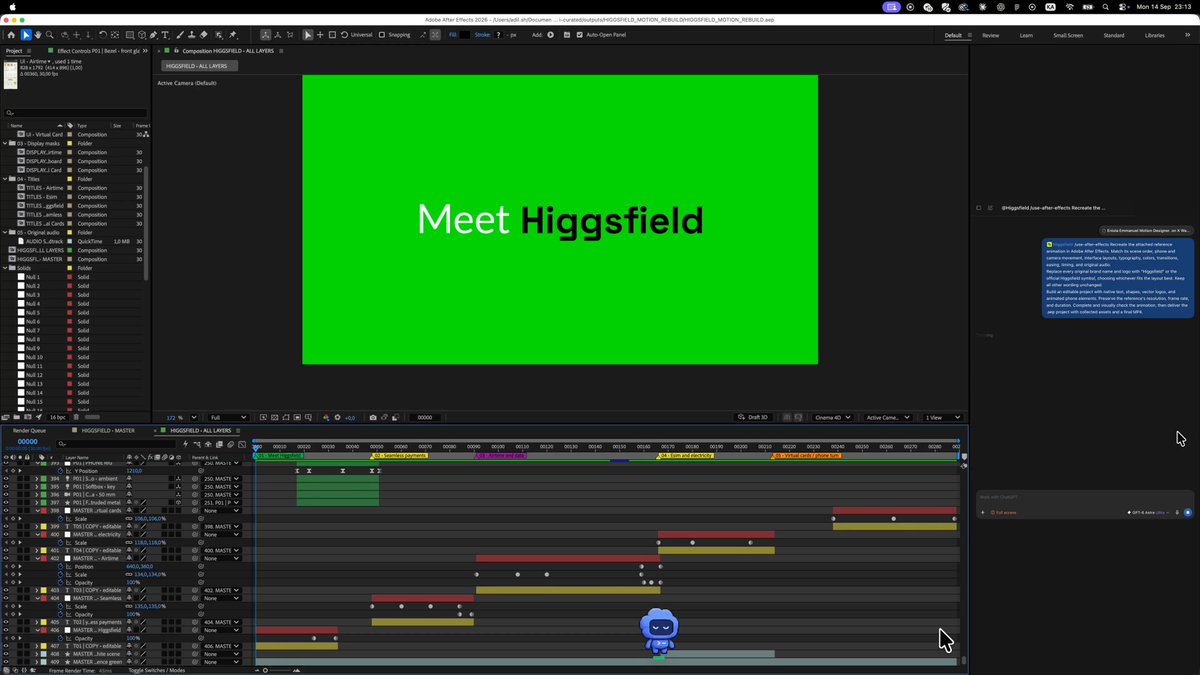The image size is (1200, 675).
Task: Select the Rectangle shape tool
Action: [130, 35]
